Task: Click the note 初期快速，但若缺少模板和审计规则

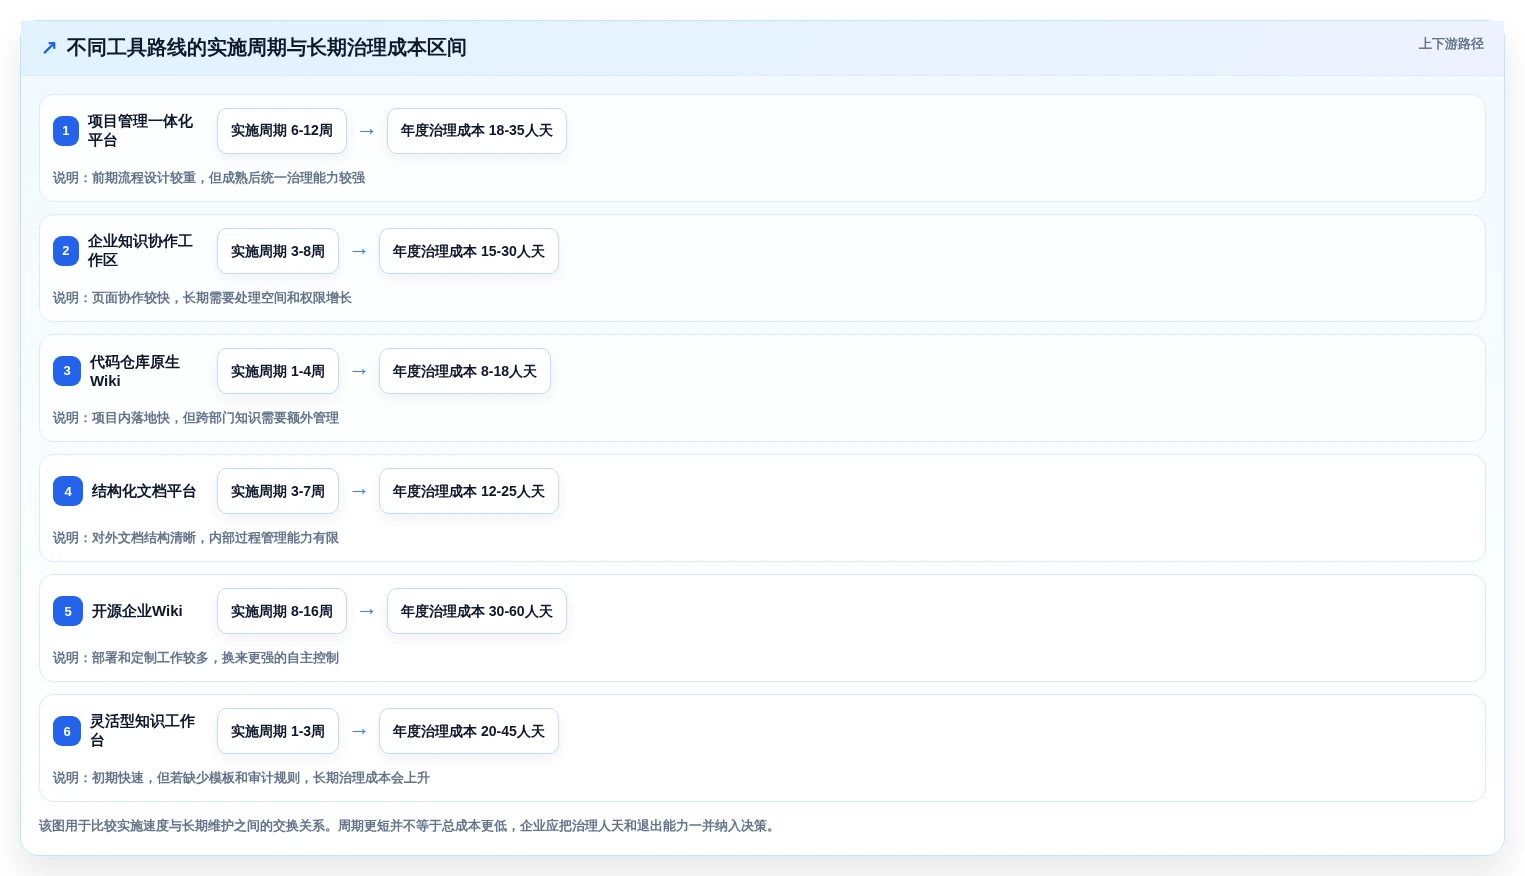Action: pos(196,778)
